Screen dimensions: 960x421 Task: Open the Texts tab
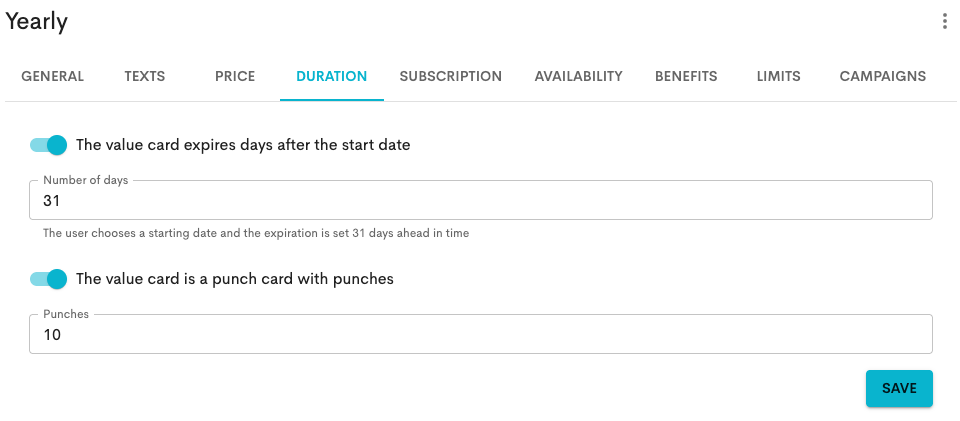(145, 76)
